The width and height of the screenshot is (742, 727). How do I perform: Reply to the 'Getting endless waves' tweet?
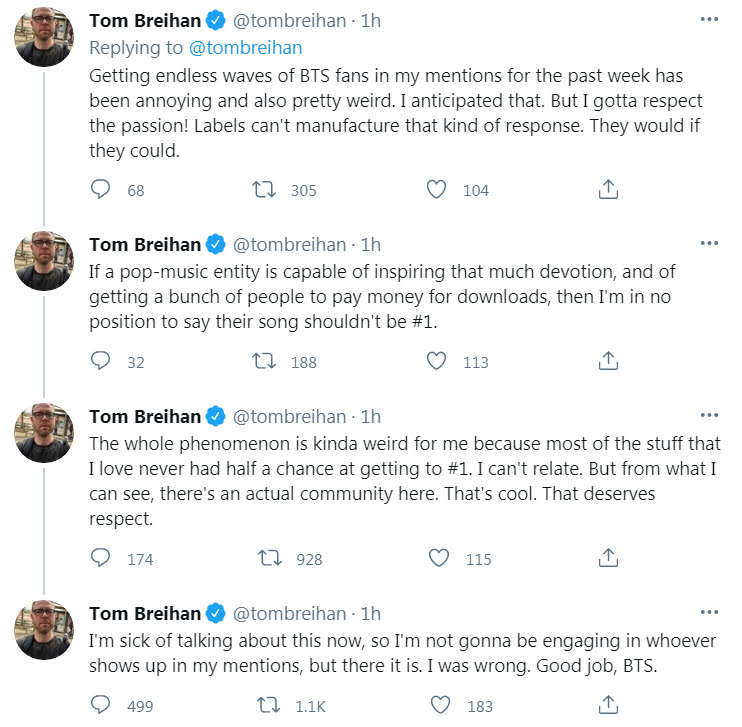pyautogui.click(x=100, y=189)
